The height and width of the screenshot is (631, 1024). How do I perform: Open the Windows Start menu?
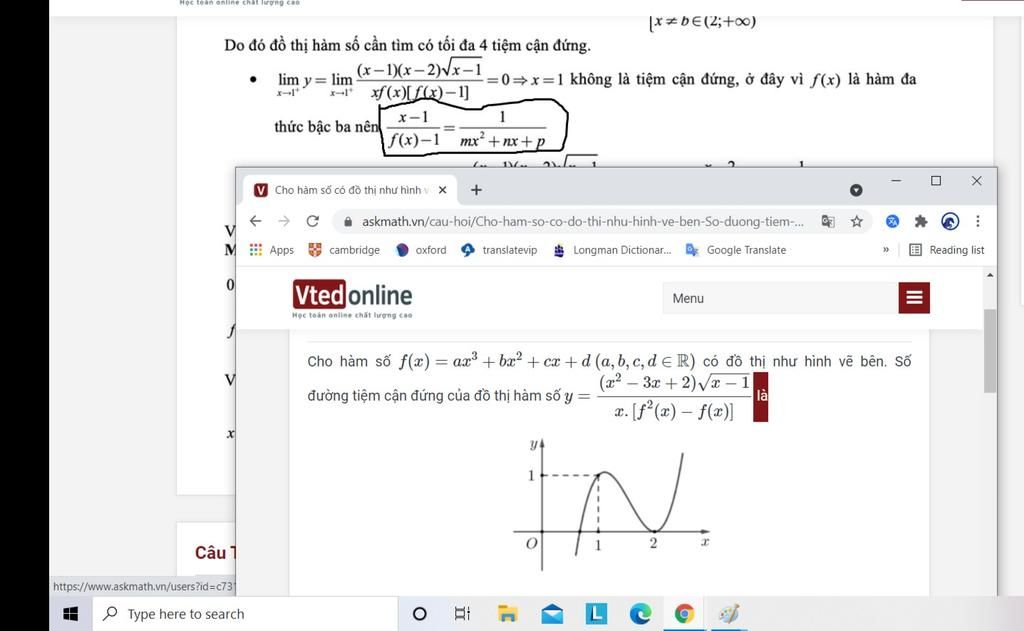[71, 613]
